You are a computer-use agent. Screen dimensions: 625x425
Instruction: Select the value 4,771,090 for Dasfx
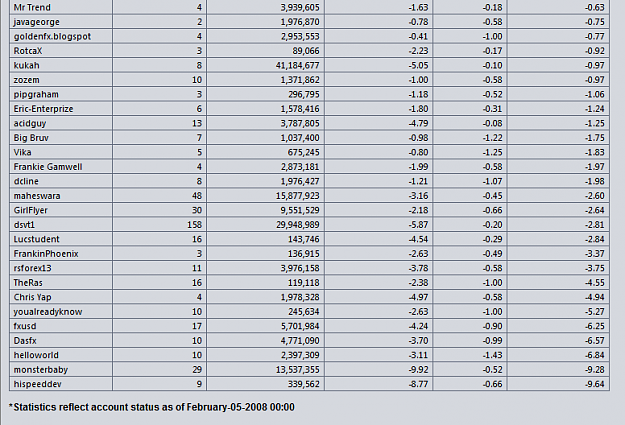coord(300,340)
